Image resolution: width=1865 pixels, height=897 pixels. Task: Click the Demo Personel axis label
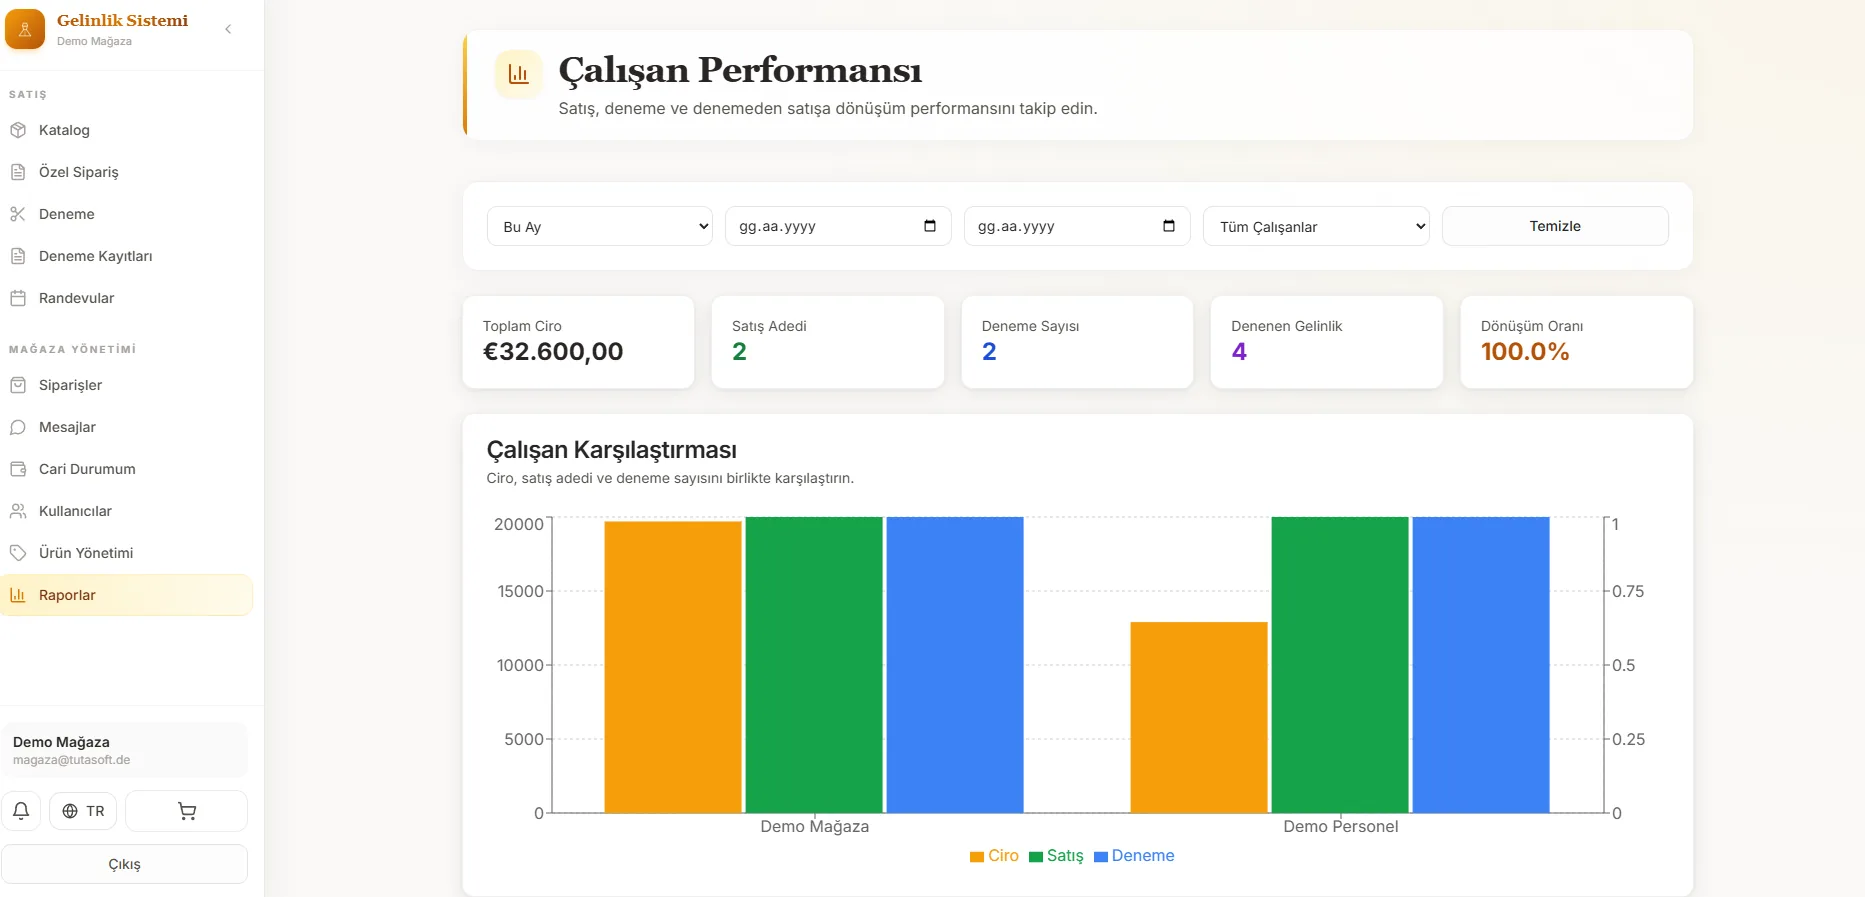1341,827
